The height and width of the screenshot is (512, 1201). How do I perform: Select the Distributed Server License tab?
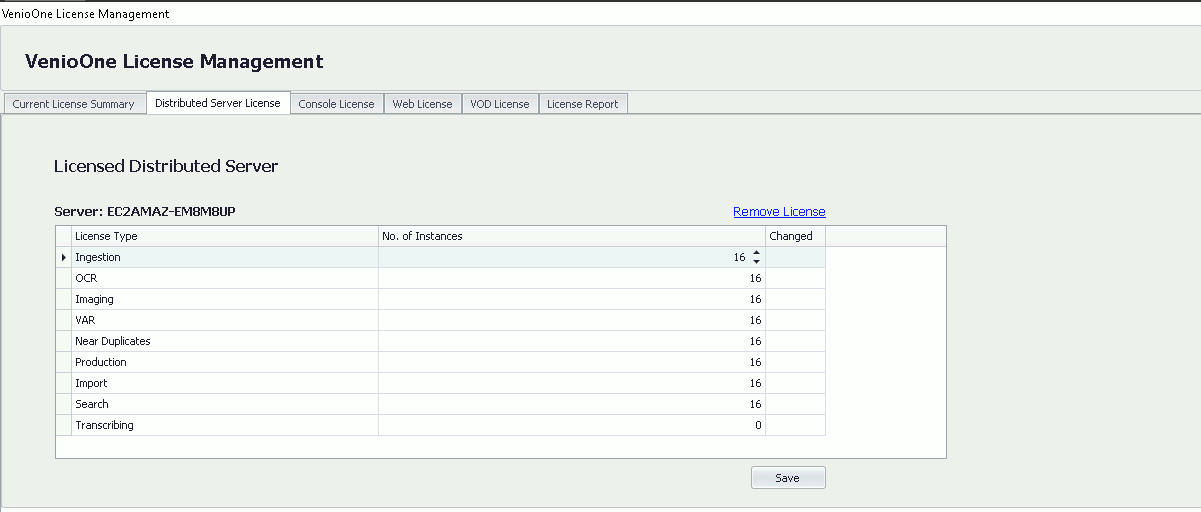(218, 103)
